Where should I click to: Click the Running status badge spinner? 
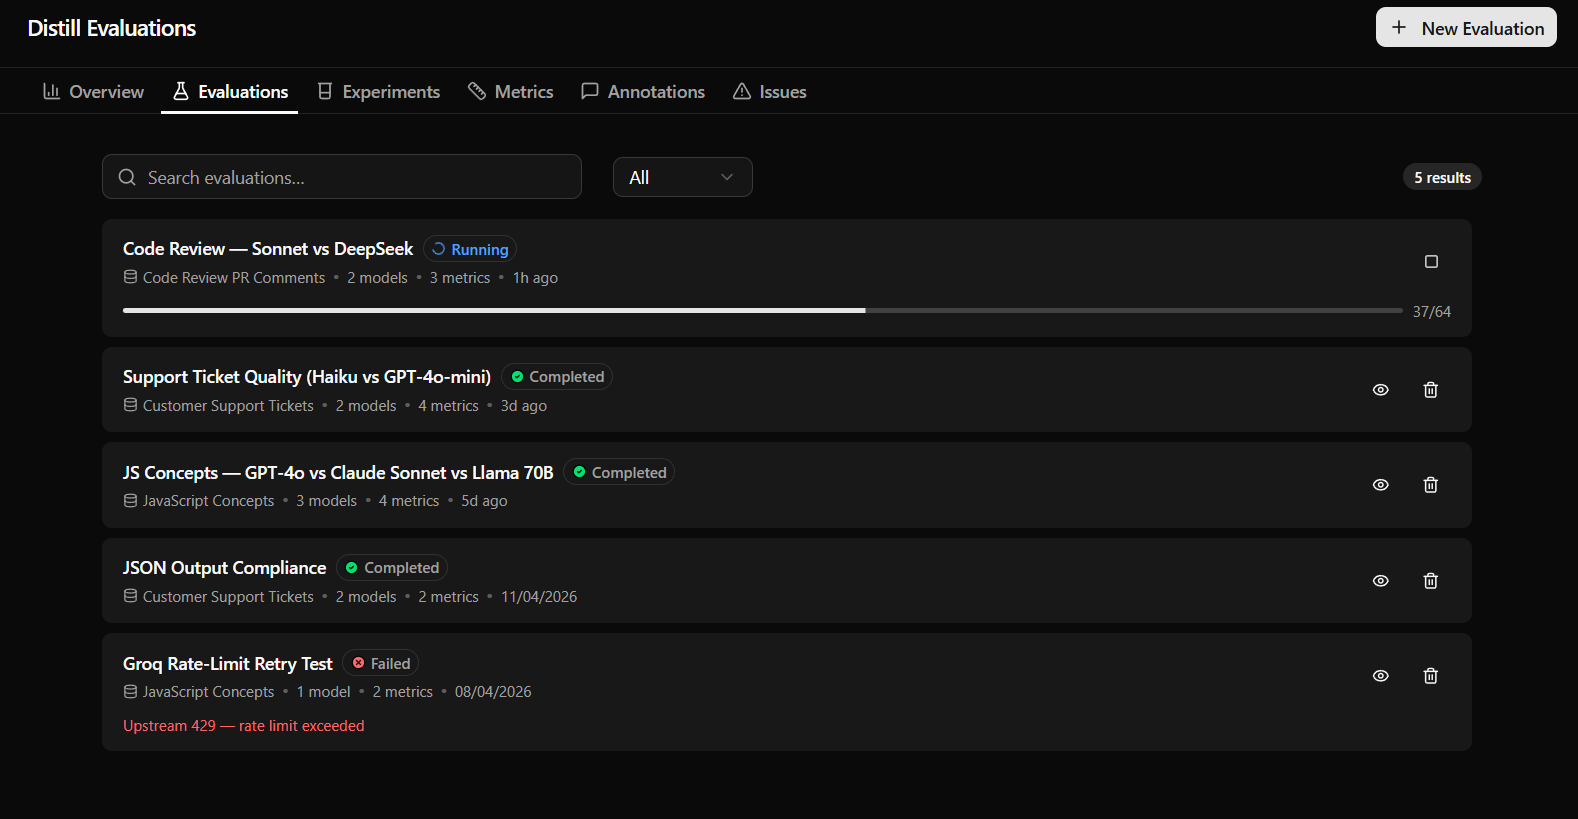coord(438,249)
